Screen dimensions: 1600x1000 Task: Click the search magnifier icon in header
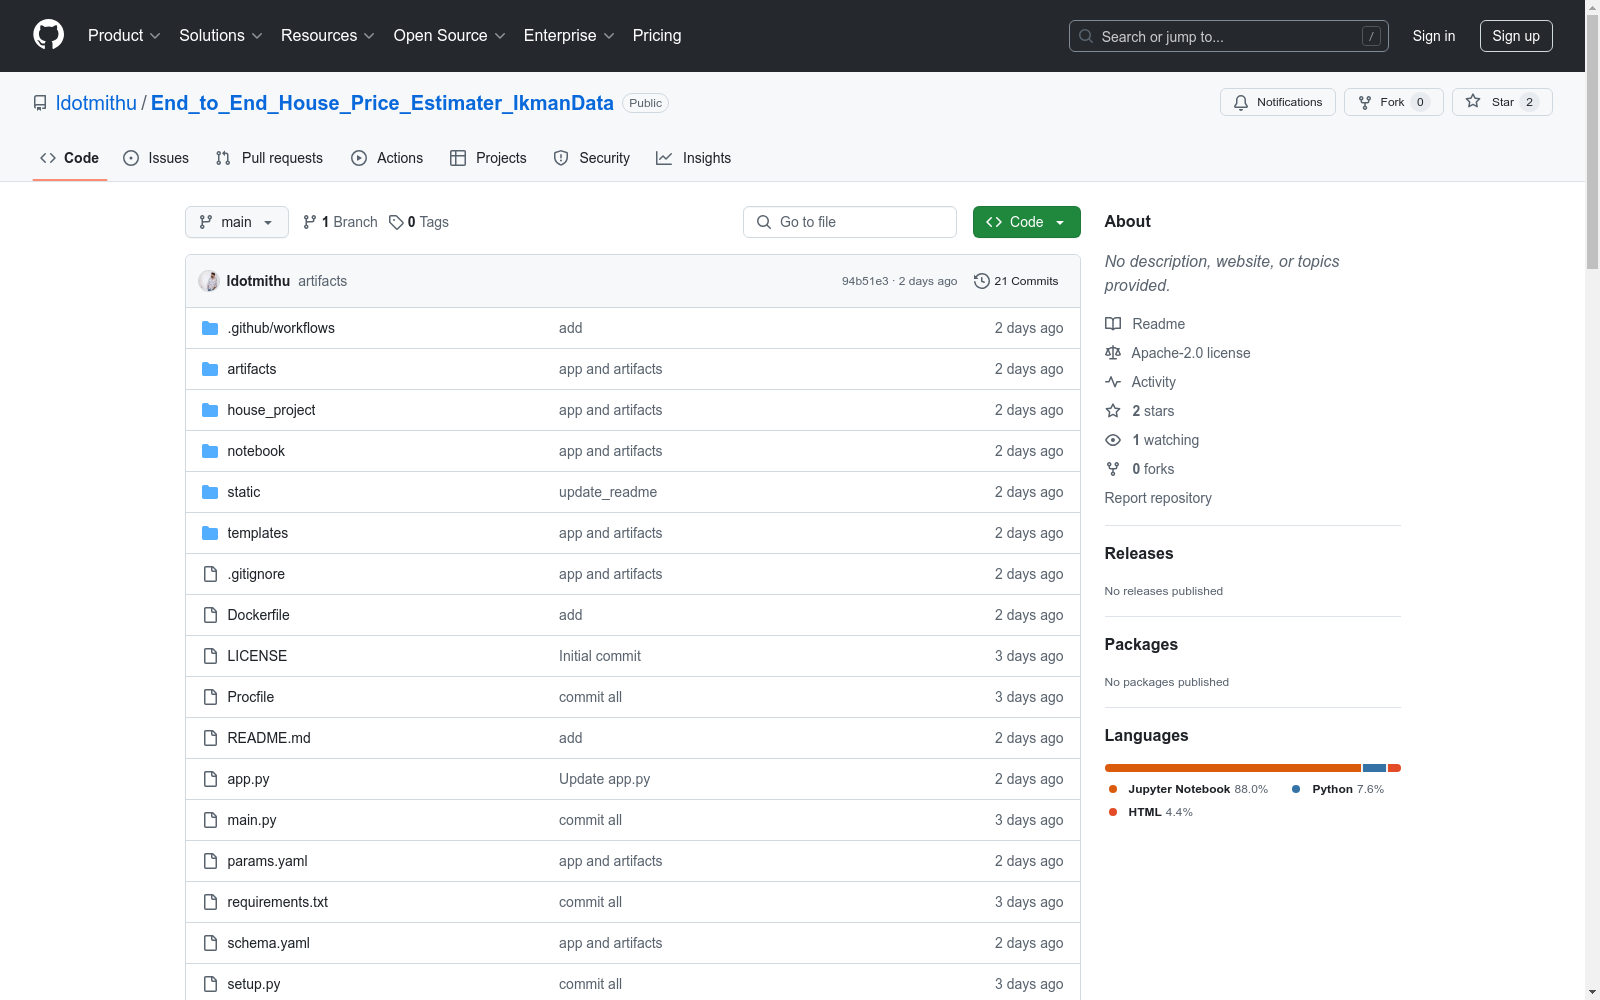(x=1086, y=36)
